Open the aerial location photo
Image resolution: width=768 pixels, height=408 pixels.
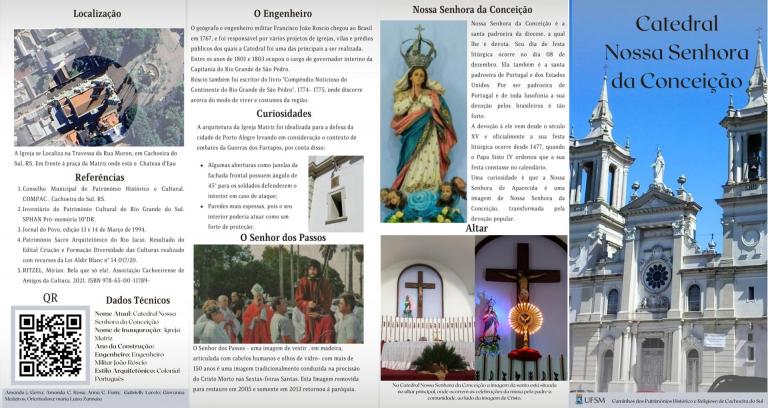pos(98,87)
